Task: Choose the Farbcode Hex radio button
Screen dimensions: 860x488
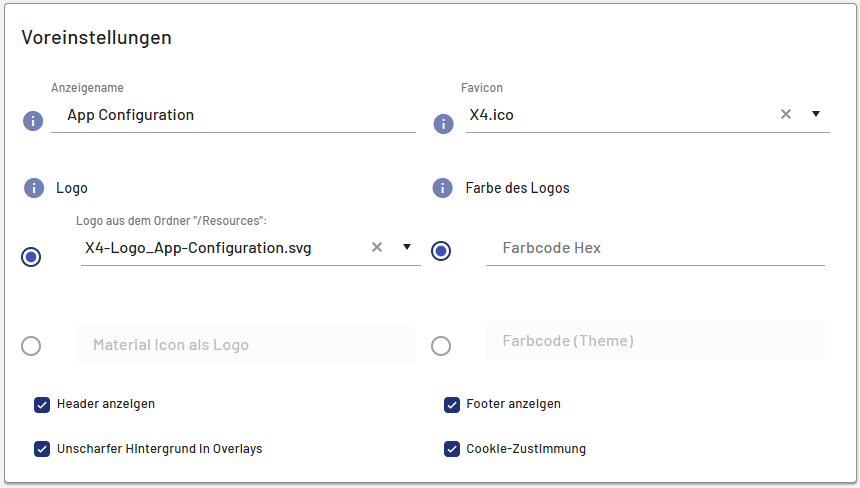Action: click(441, 250)
